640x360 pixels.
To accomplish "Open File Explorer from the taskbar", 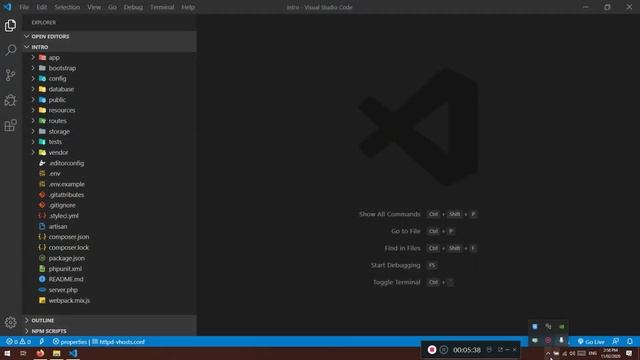I will click(x=56, y=353).
